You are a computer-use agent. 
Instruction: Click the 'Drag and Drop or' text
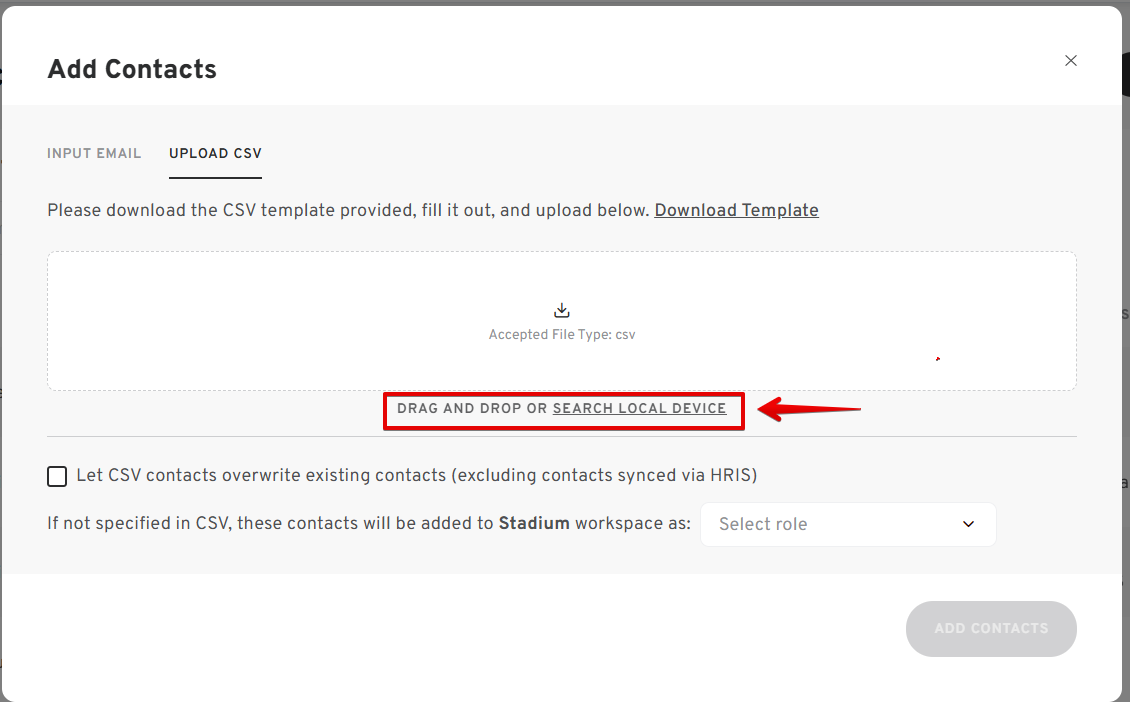point(472,409)
